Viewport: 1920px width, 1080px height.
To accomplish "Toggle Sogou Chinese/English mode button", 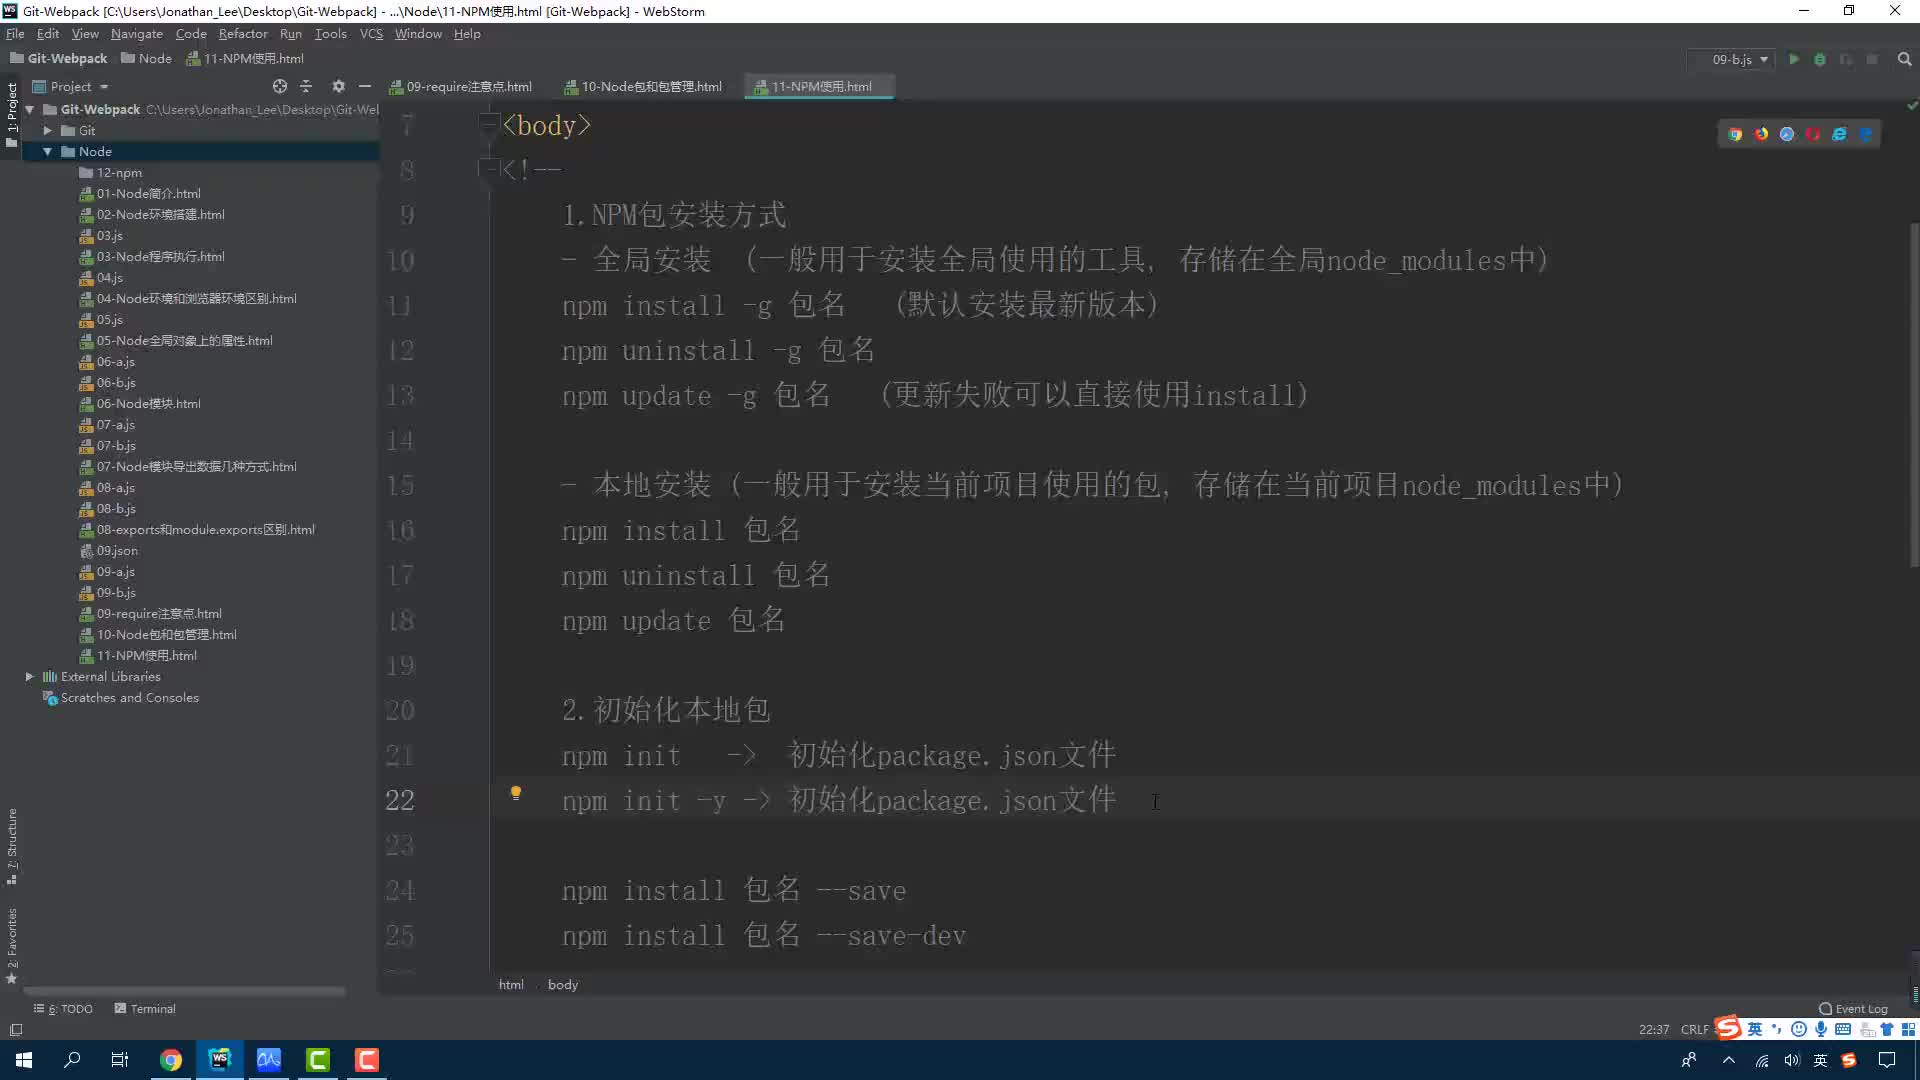I will pyautogui.click(x=1755, y=1029).
